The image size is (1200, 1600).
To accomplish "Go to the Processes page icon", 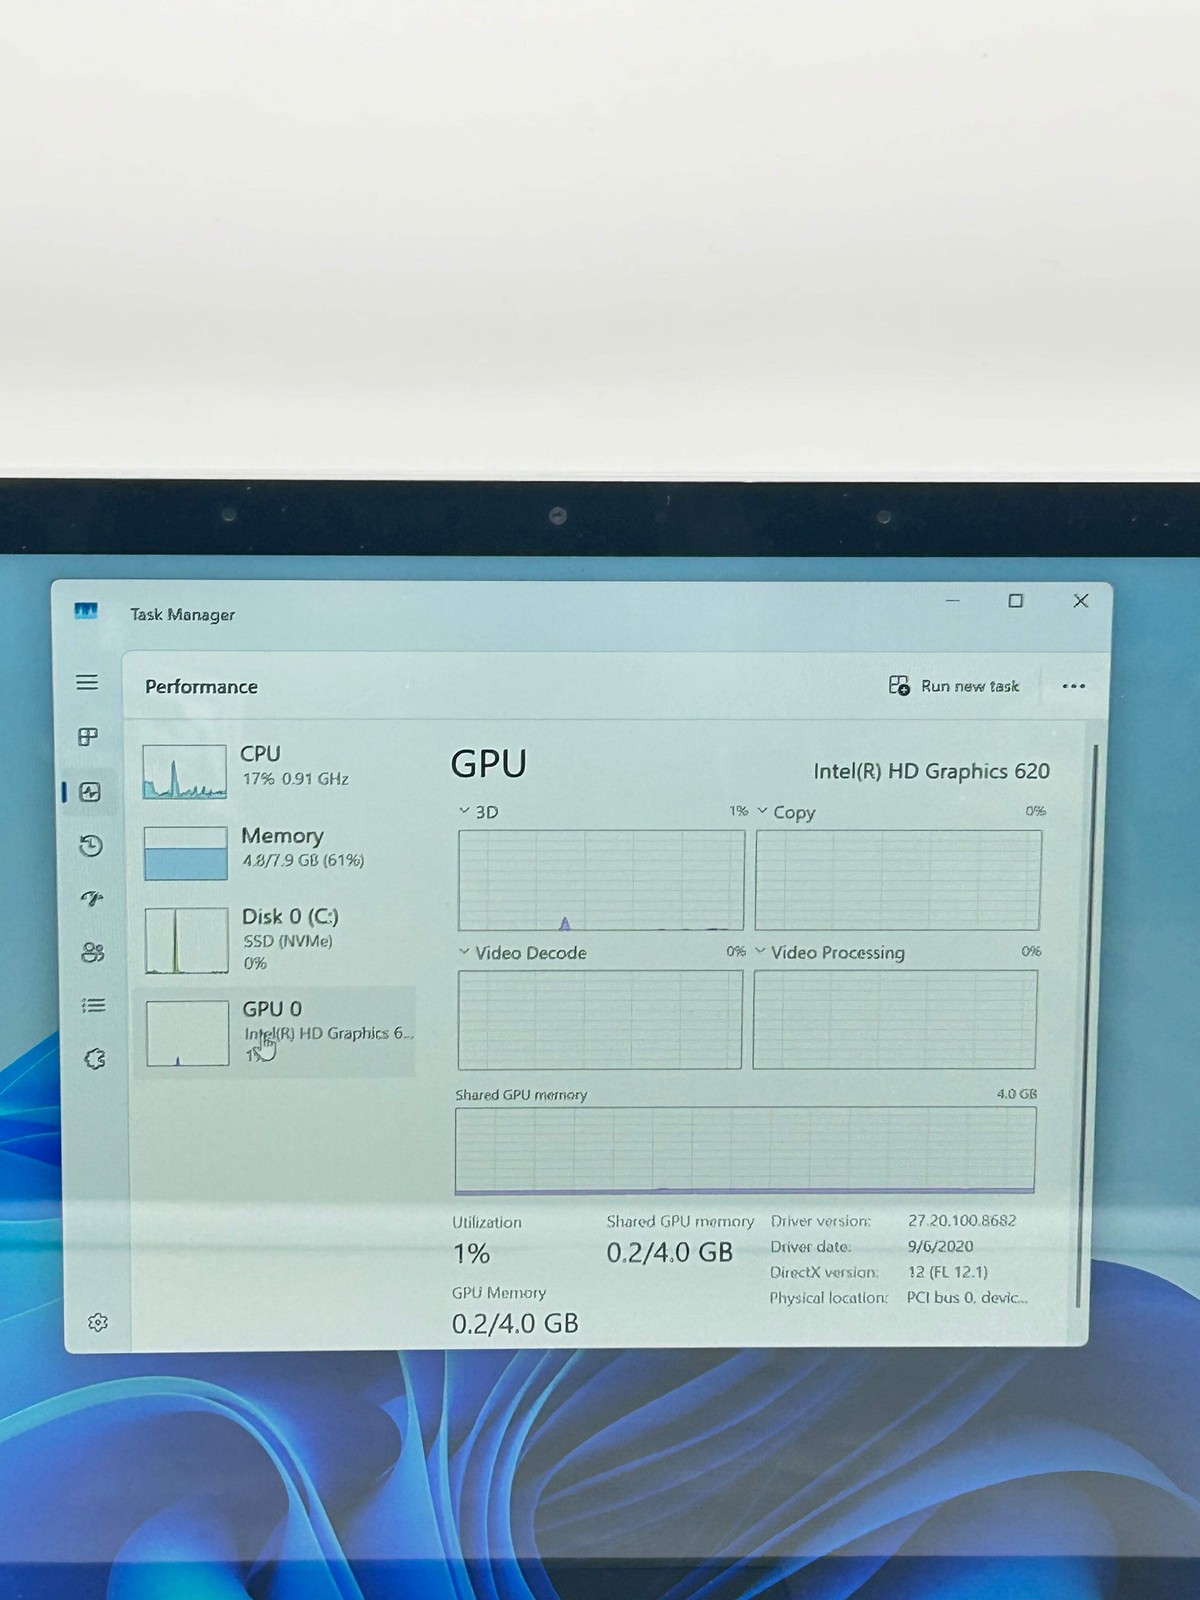I will [88, 737].
